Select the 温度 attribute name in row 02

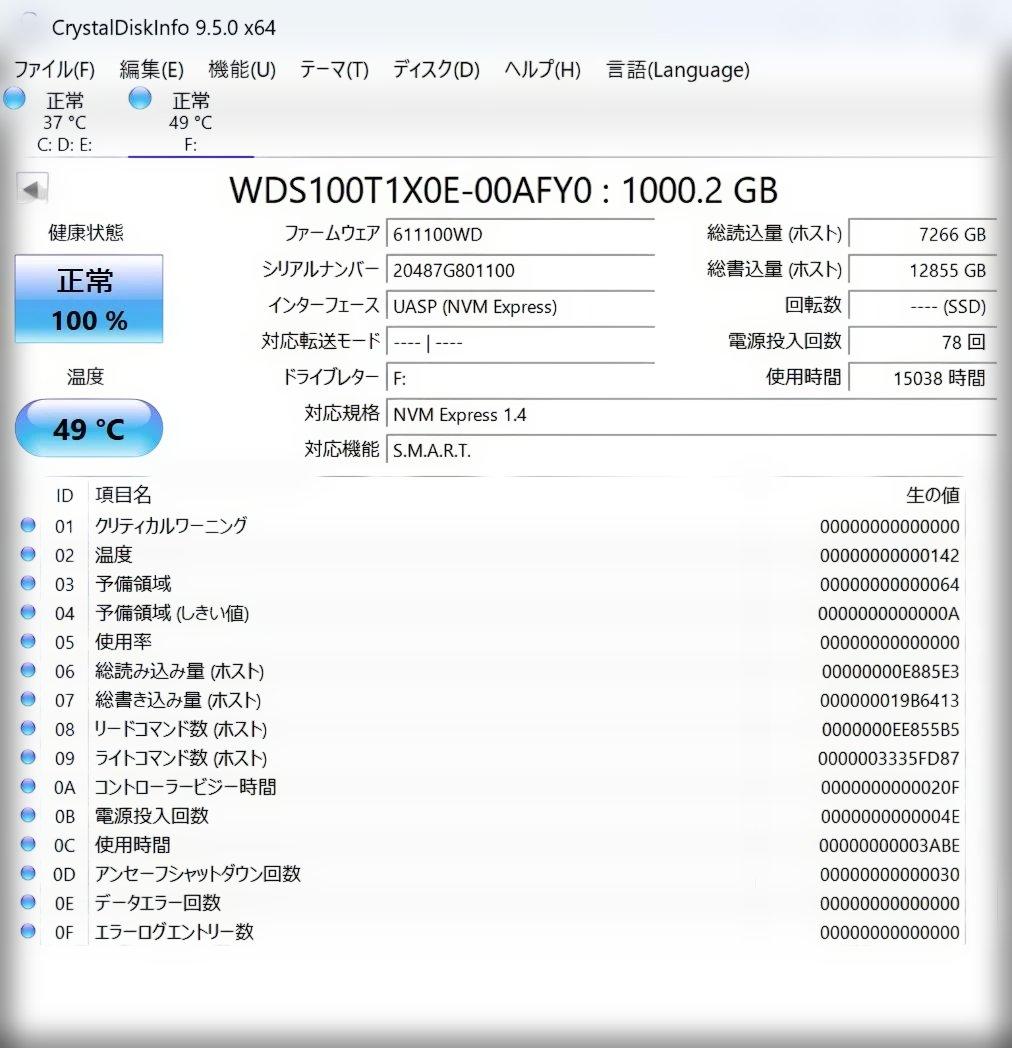[114, 555]
